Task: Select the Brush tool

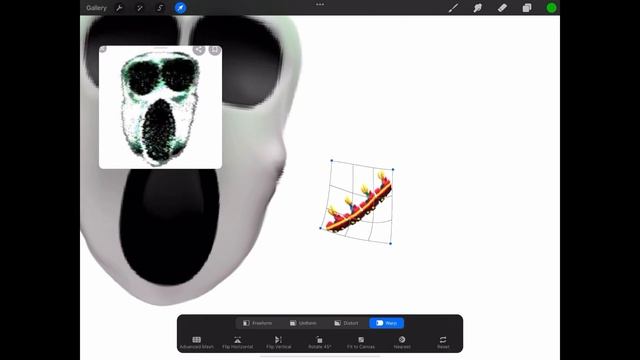Action: point(453,8)
